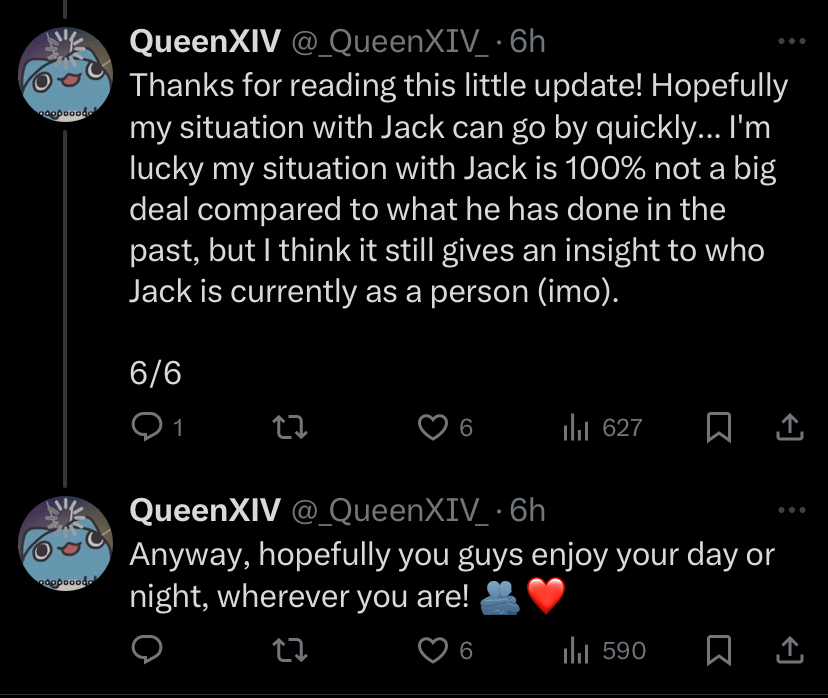The height and width of the screenshot is (698, 828).
Task: Open QueenXIV avatar on second tweet
Action: [65, 543]
